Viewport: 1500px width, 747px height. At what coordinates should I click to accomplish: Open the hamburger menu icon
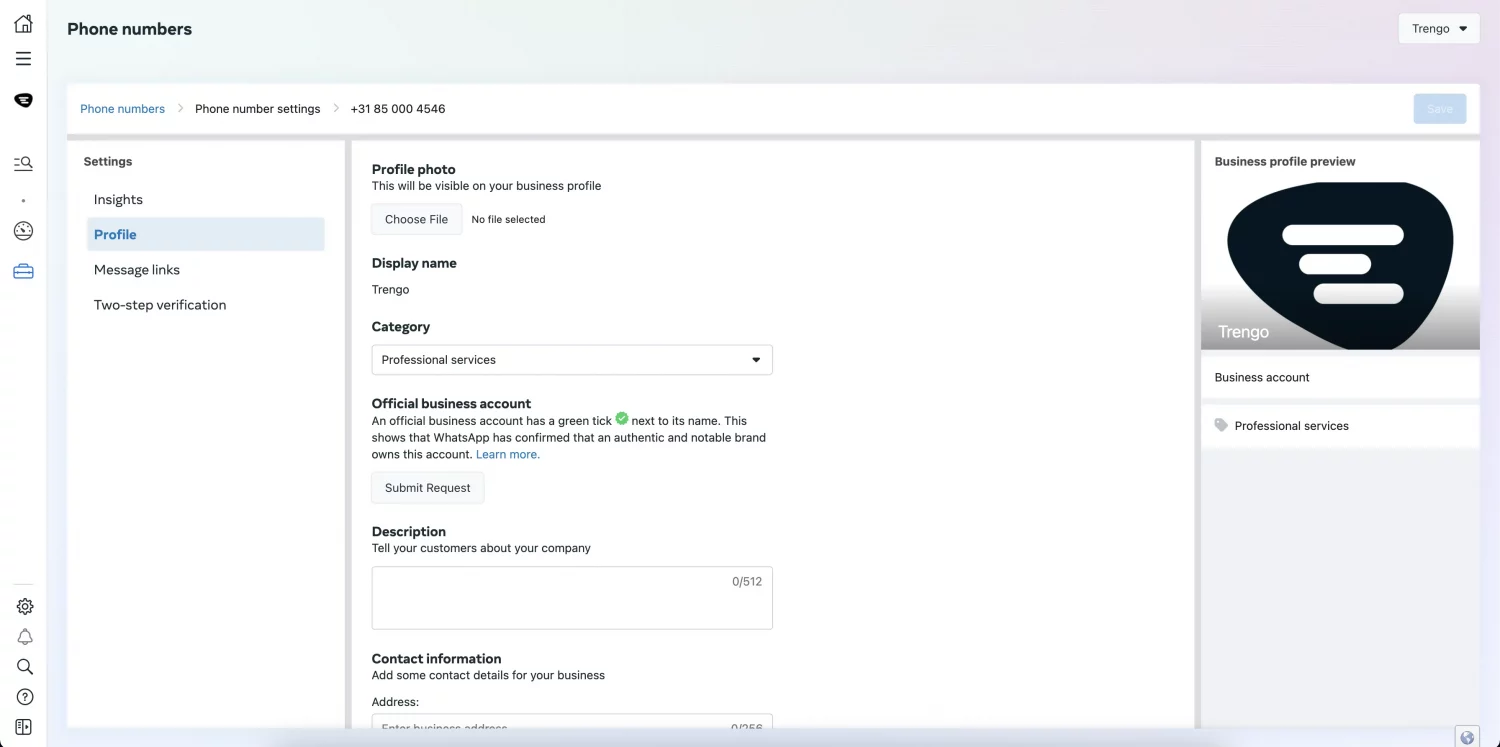pyautogui.click(x=23, y=59)
